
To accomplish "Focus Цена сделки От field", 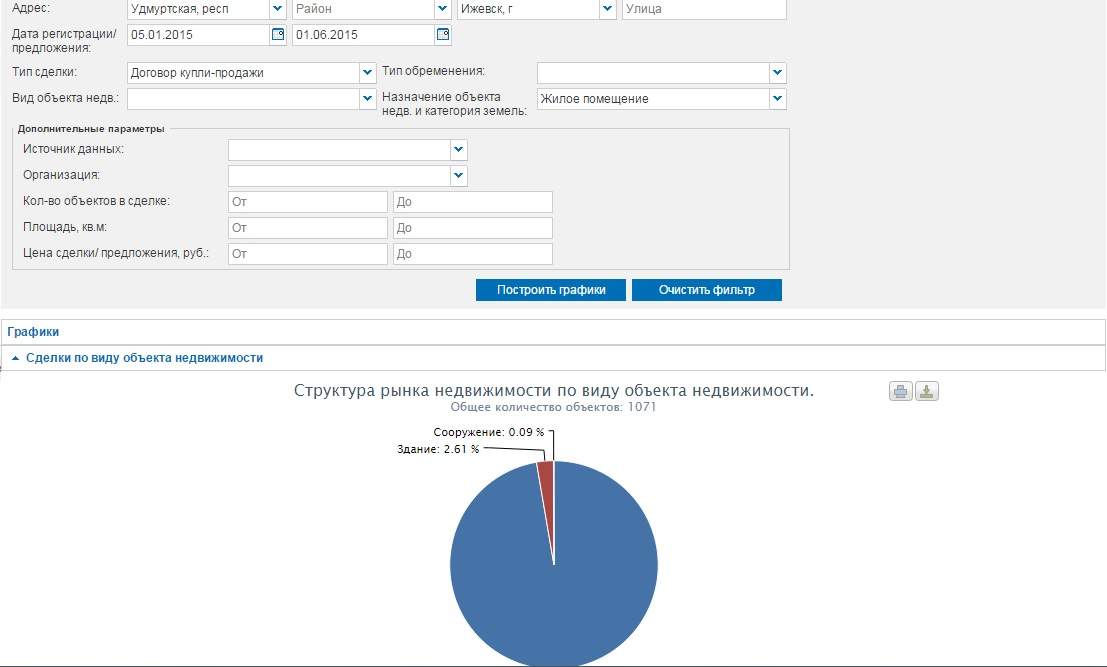I will [308, 254].
